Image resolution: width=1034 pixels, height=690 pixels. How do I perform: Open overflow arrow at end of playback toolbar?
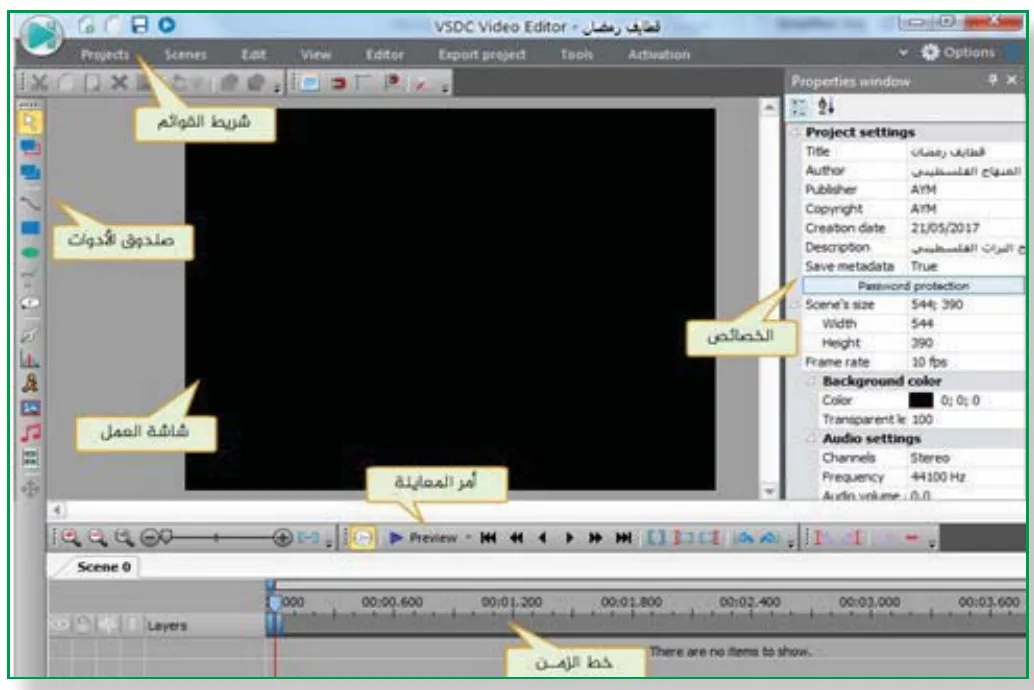[x=791, y=543]
